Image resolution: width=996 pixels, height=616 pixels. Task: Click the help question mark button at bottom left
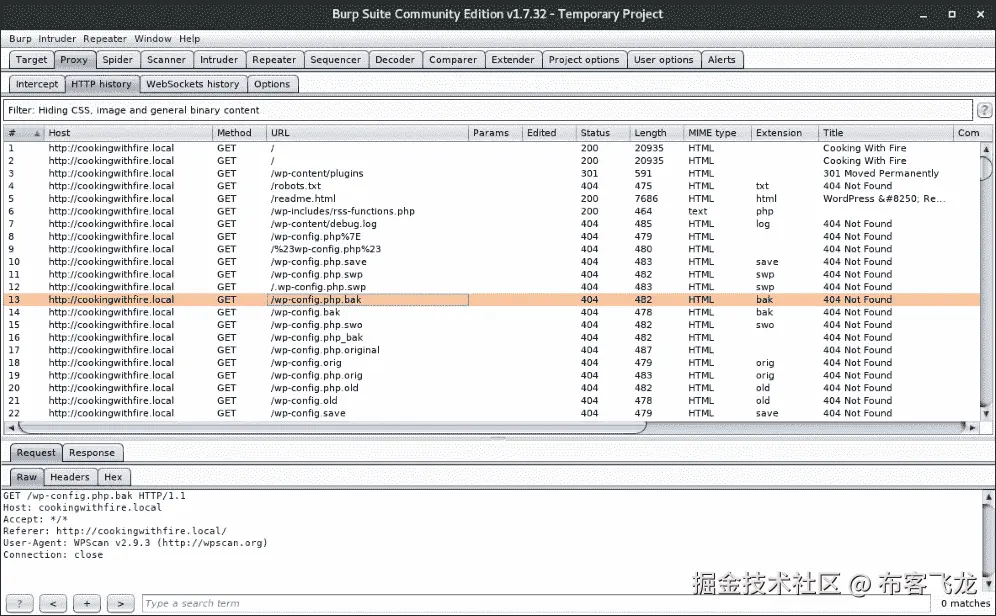(17, 603)
